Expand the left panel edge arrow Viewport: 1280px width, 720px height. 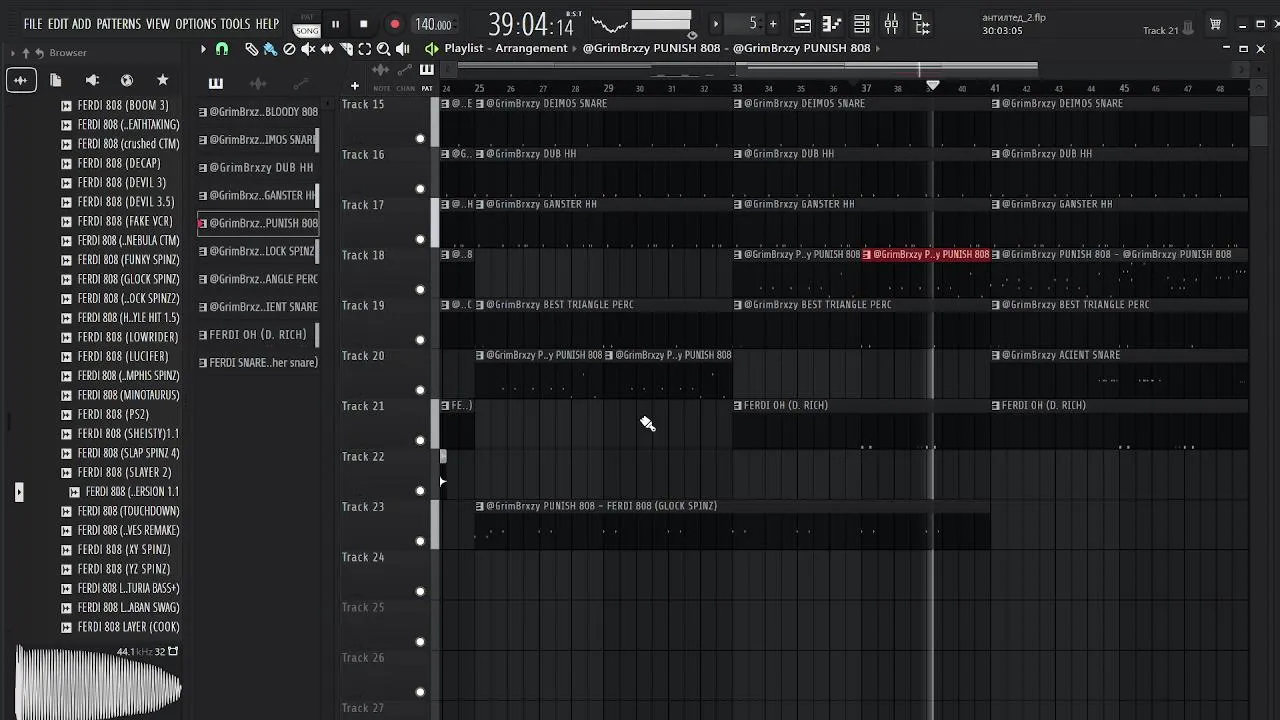tap(18, 492)
